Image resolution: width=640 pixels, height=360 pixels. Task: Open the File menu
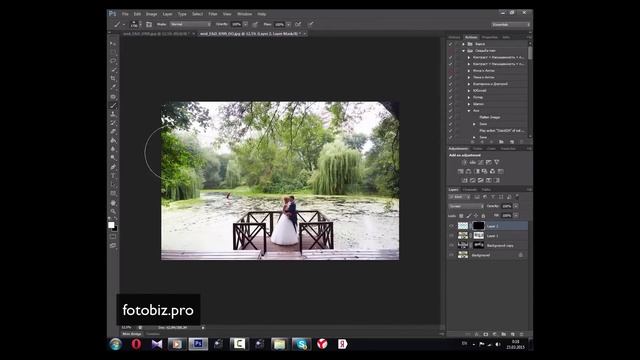point(125,14)
